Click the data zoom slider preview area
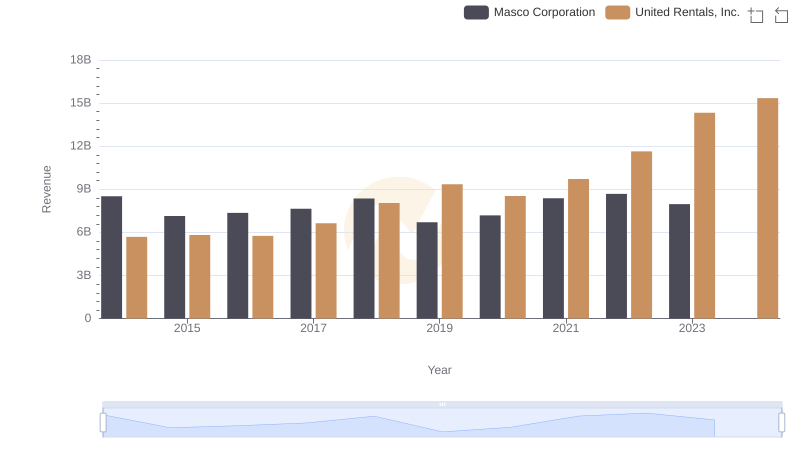Viewport: 800px width, 461px height. pos(442,423)
